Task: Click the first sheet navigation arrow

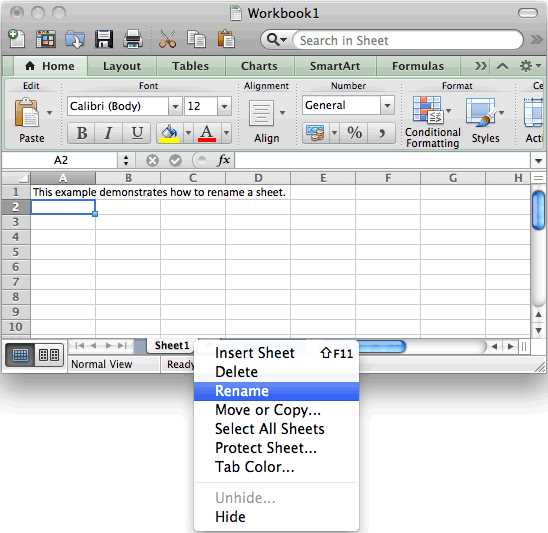Action: pyautogui.click(x=80, y=346)
